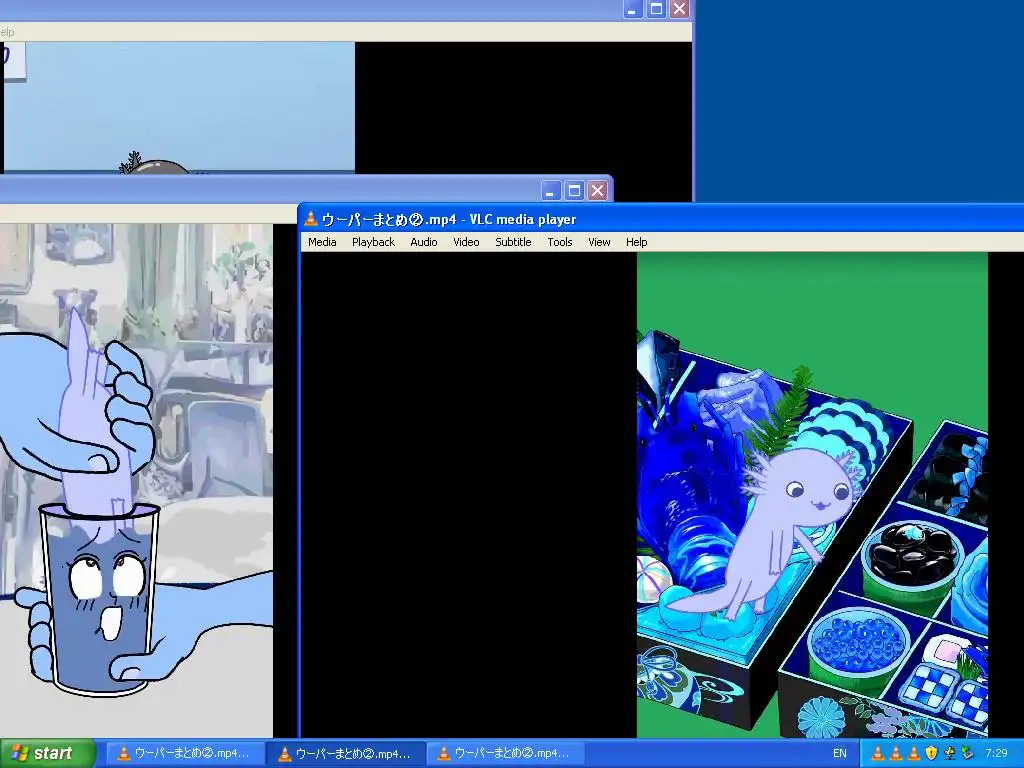The height and width of the screenshot is (768, 1024).
Task: Open the Help menu in front VLC window
Action: [636, 242]
